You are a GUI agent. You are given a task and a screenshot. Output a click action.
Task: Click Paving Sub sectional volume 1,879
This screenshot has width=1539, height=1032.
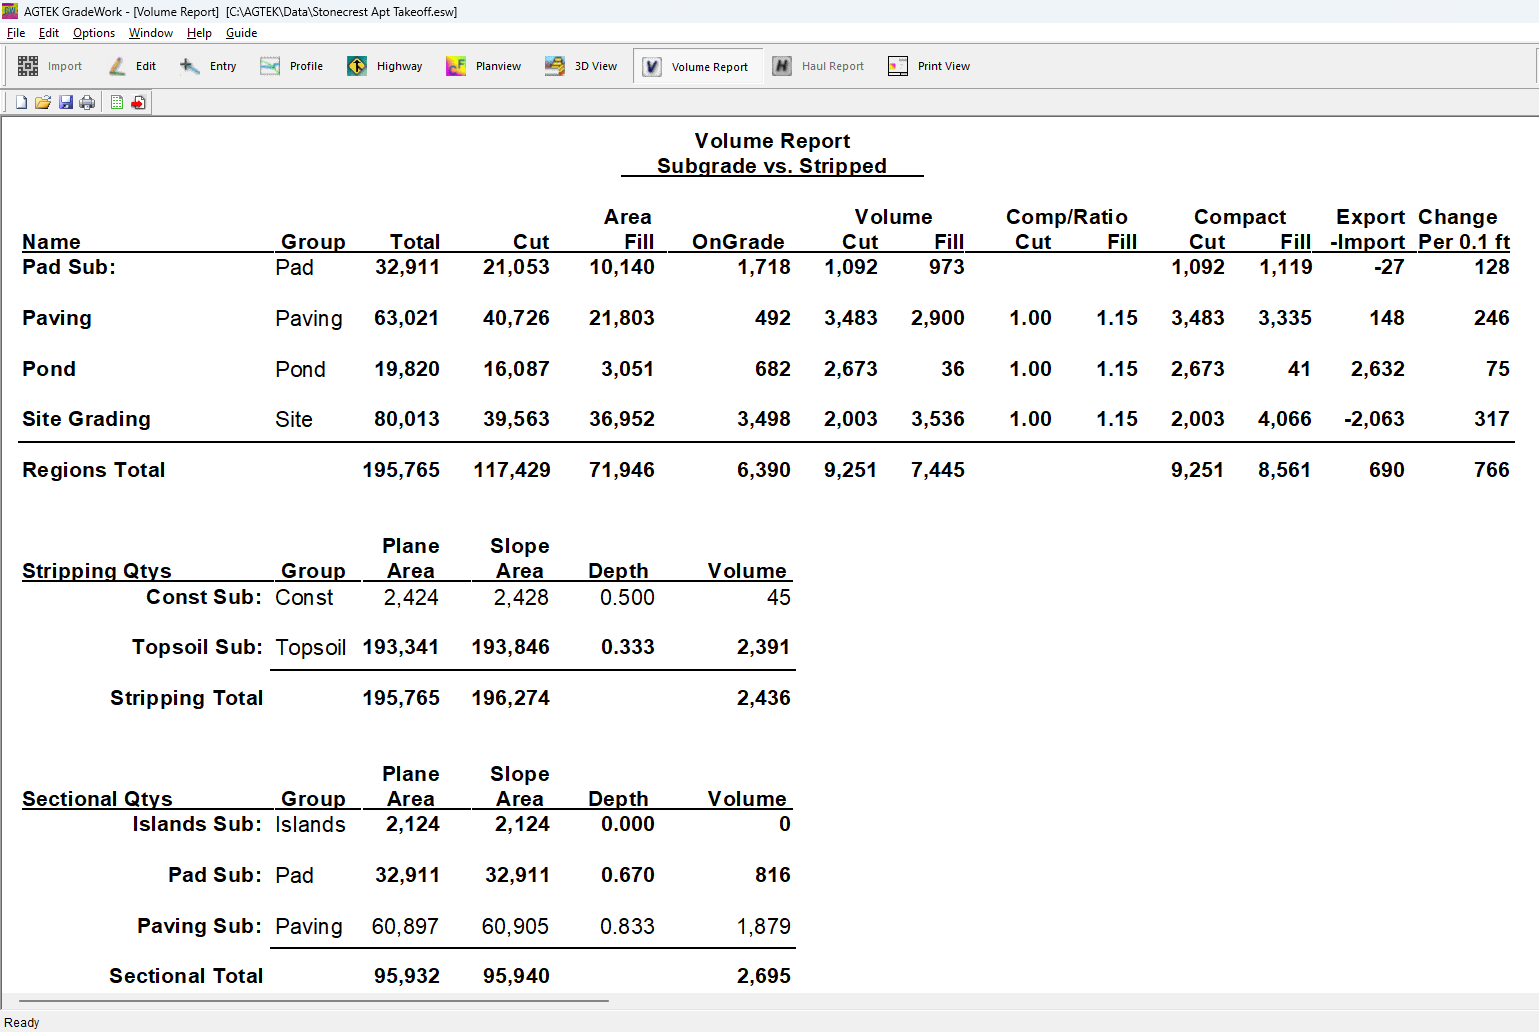pyautogui.click(x=763, y=926)
